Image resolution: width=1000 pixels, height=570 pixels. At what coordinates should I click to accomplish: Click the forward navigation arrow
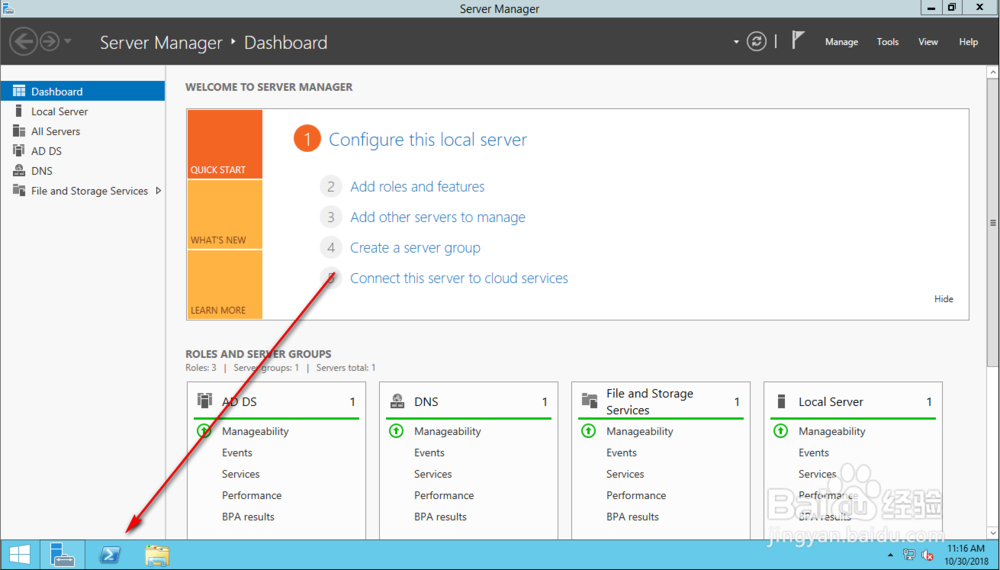pyautogui.click(x=49, y=42)
